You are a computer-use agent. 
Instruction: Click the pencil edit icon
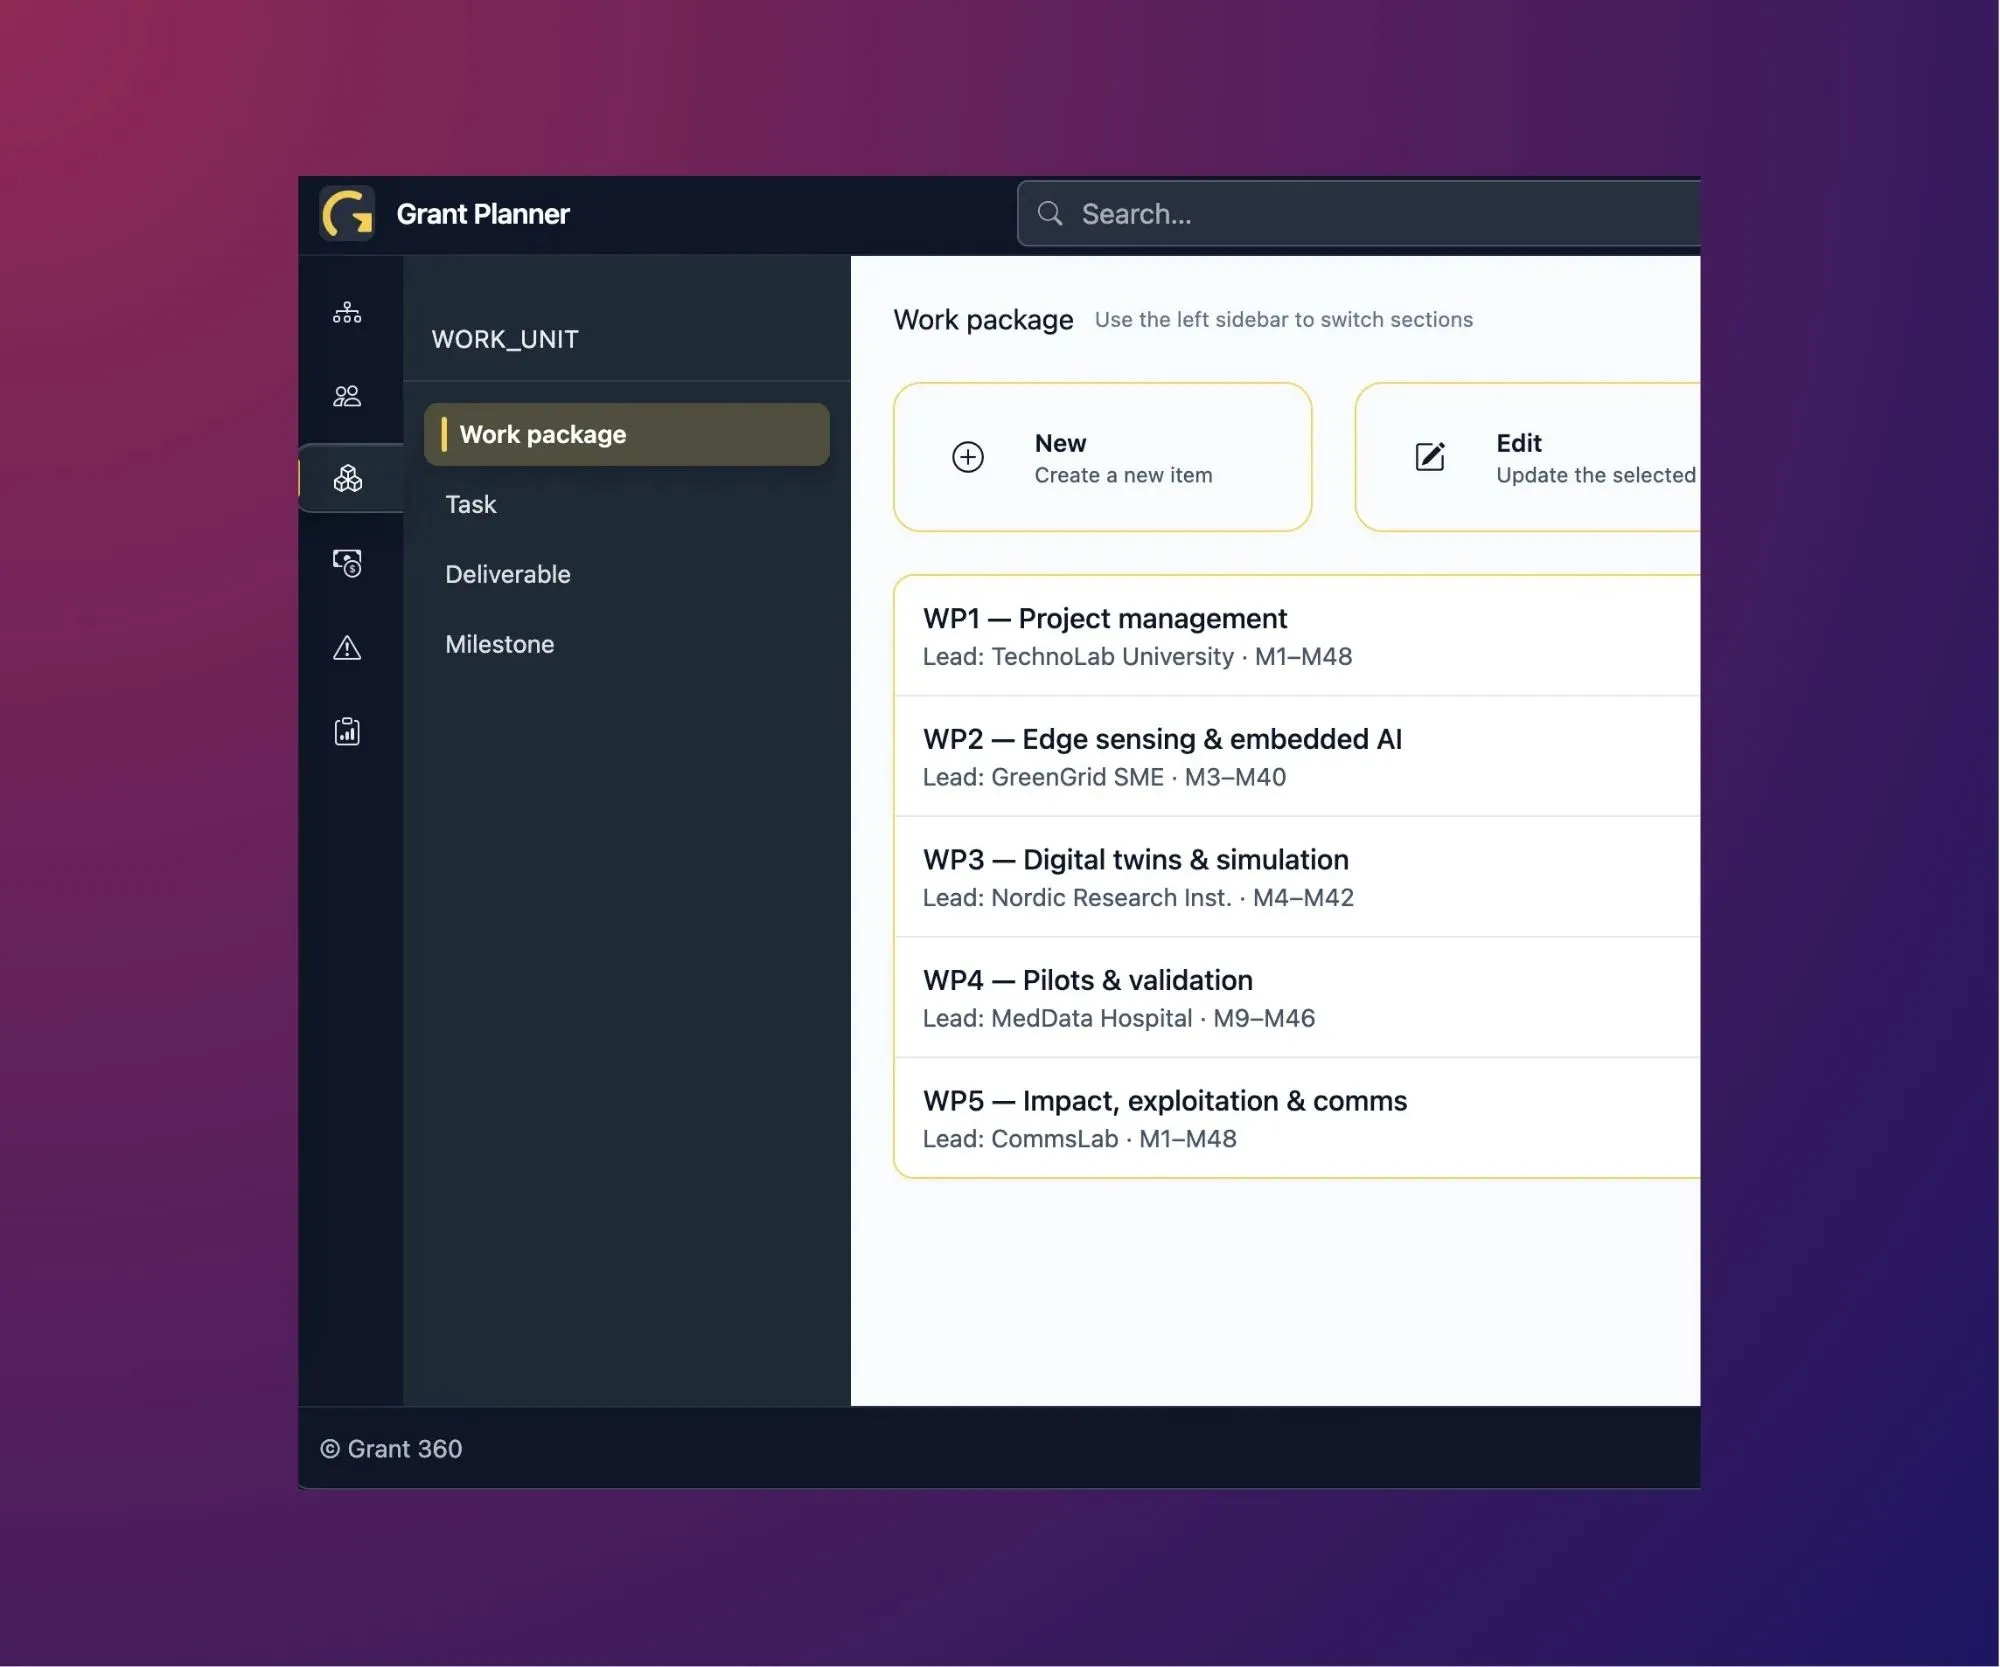pos(1429,457)
